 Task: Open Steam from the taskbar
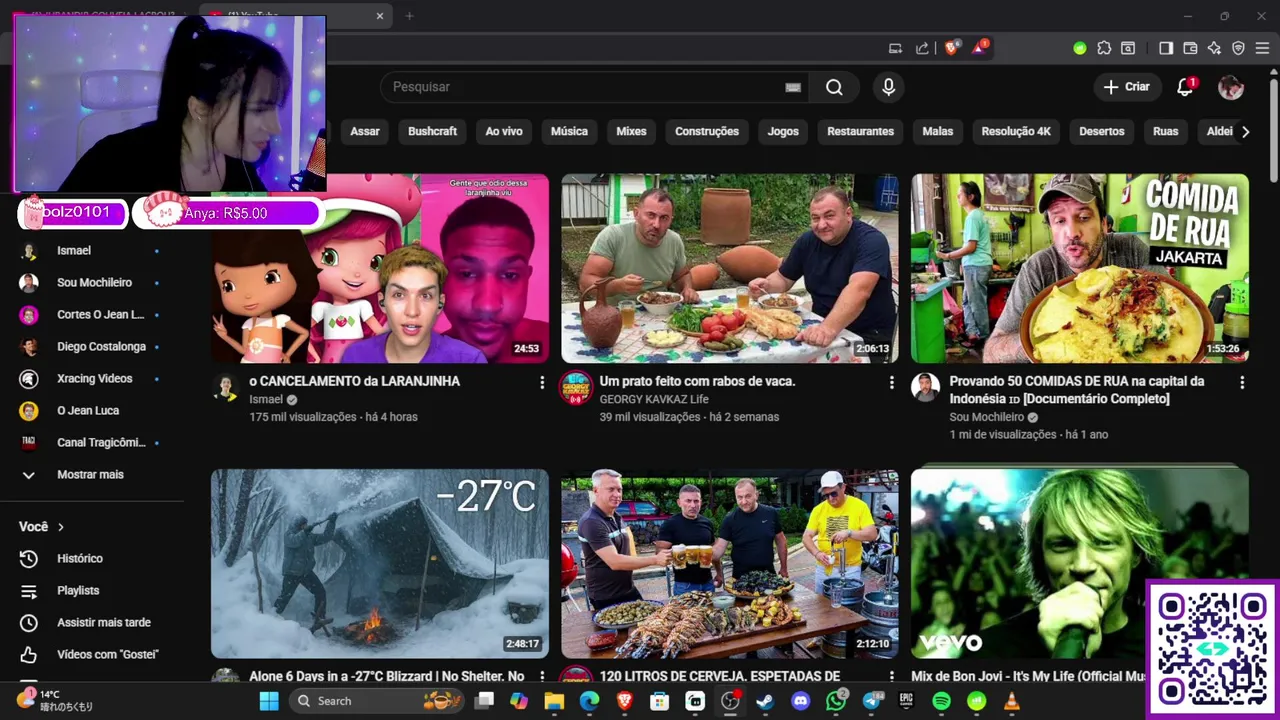tap(765, 701)
